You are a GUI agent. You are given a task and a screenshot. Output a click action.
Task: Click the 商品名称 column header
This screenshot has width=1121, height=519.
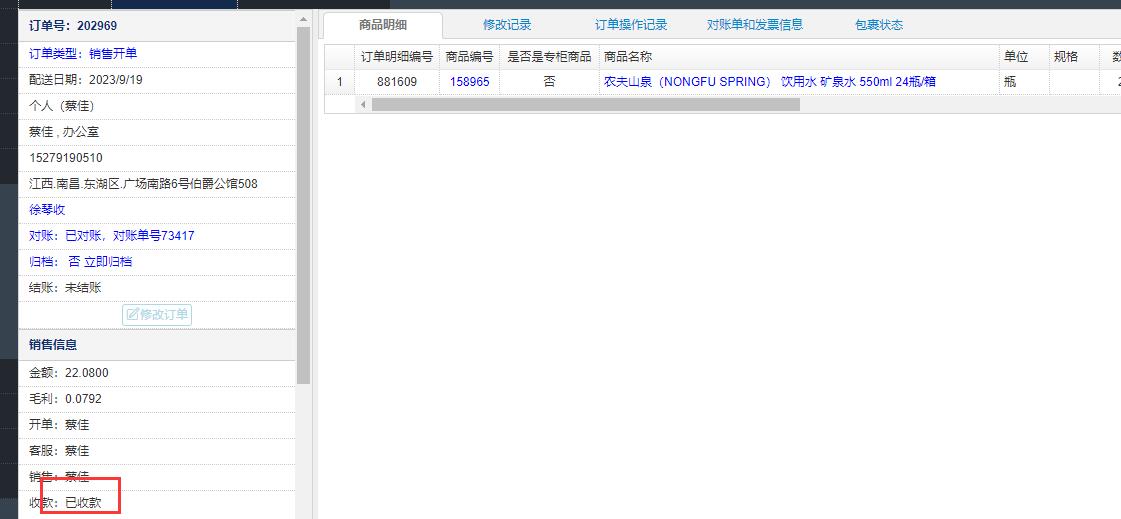click(628, 57)
